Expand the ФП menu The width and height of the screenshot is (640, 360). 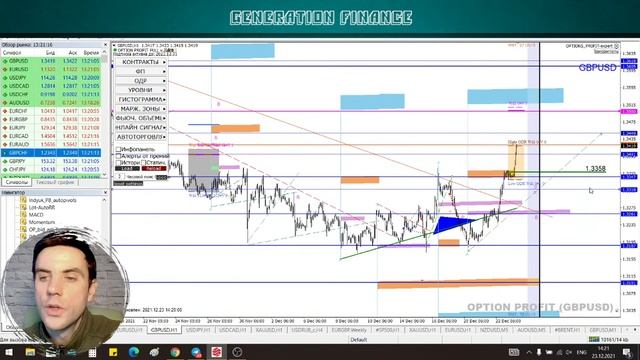point(141,71)
